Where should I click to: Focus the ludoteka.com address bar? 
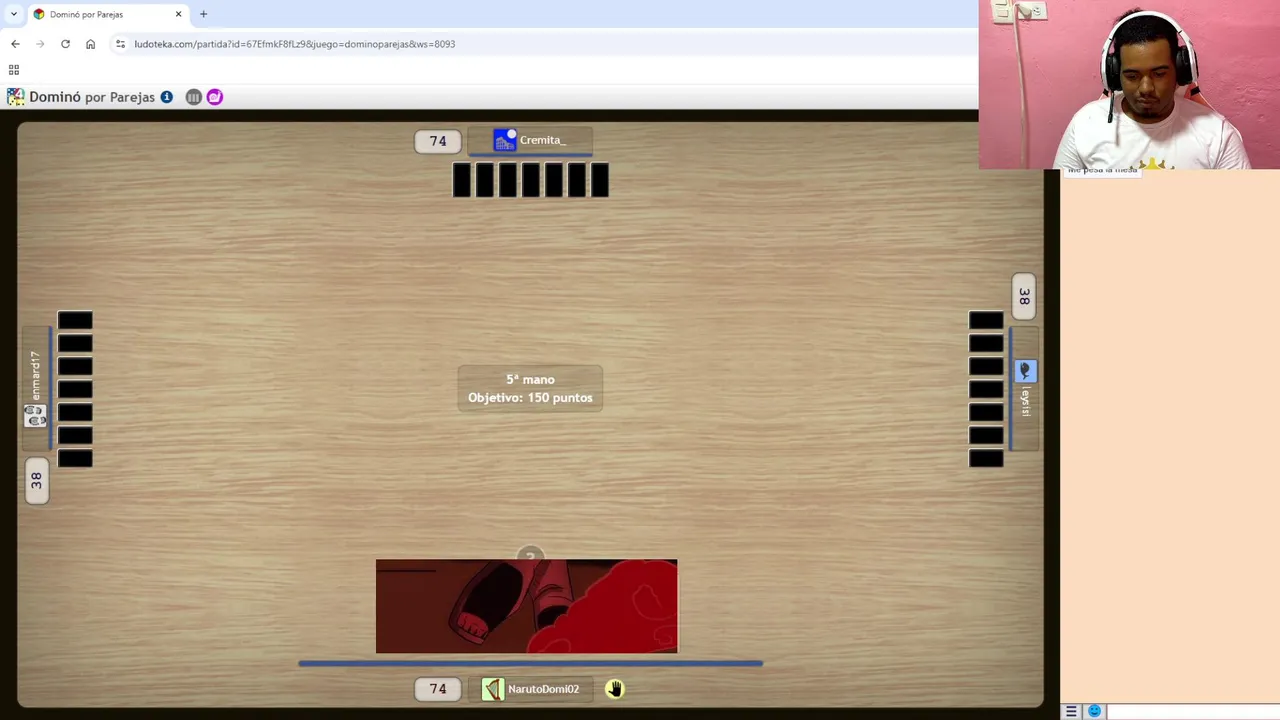540,44
